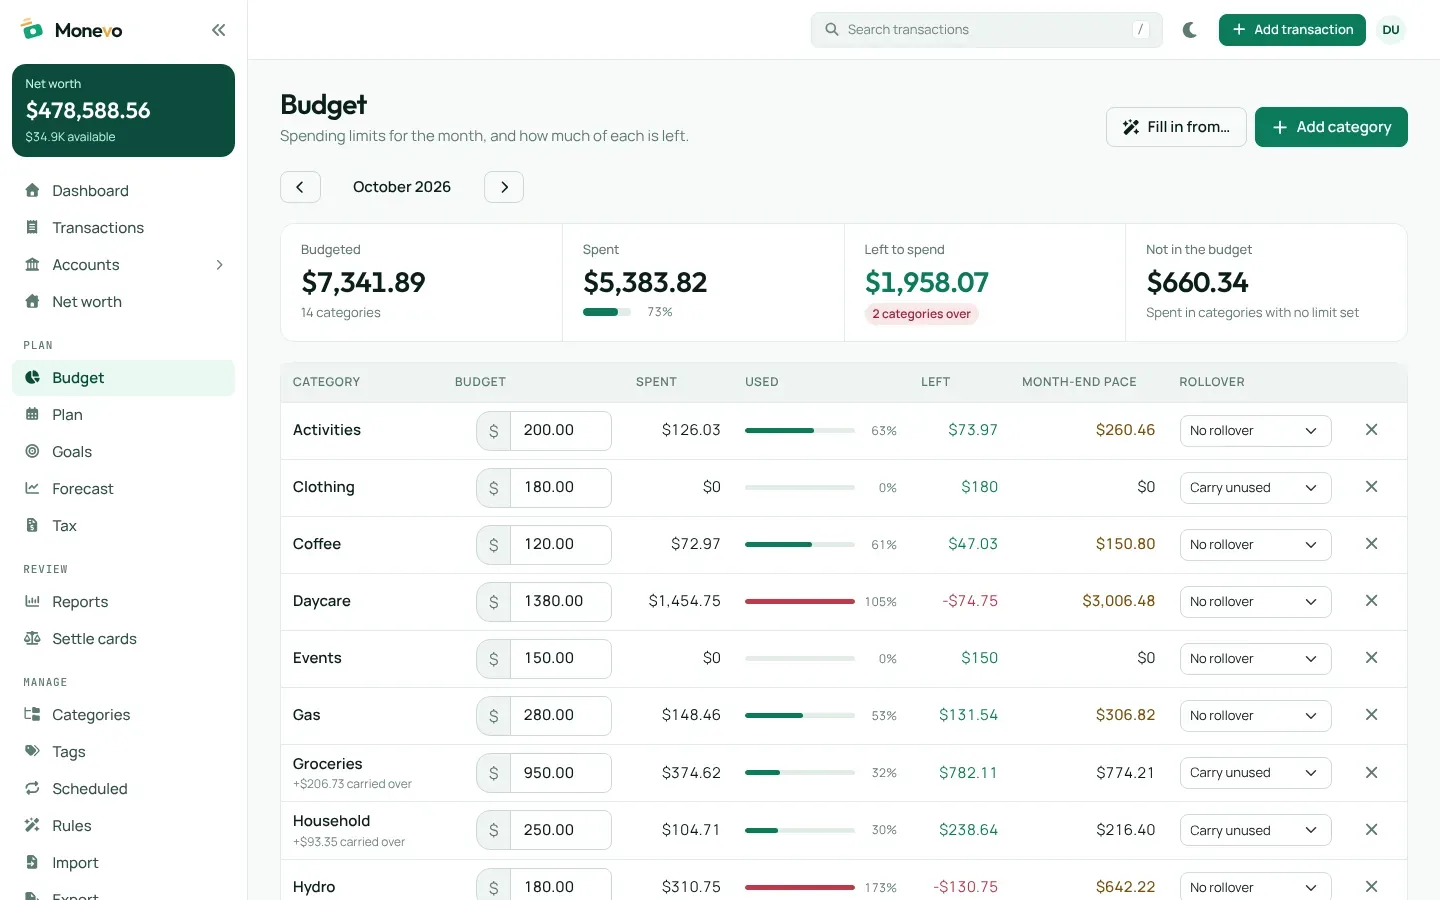The height and width of the screenshot is (900, 1440).
Task: Open Scheduled in sidebar
Action: point(123,789)
